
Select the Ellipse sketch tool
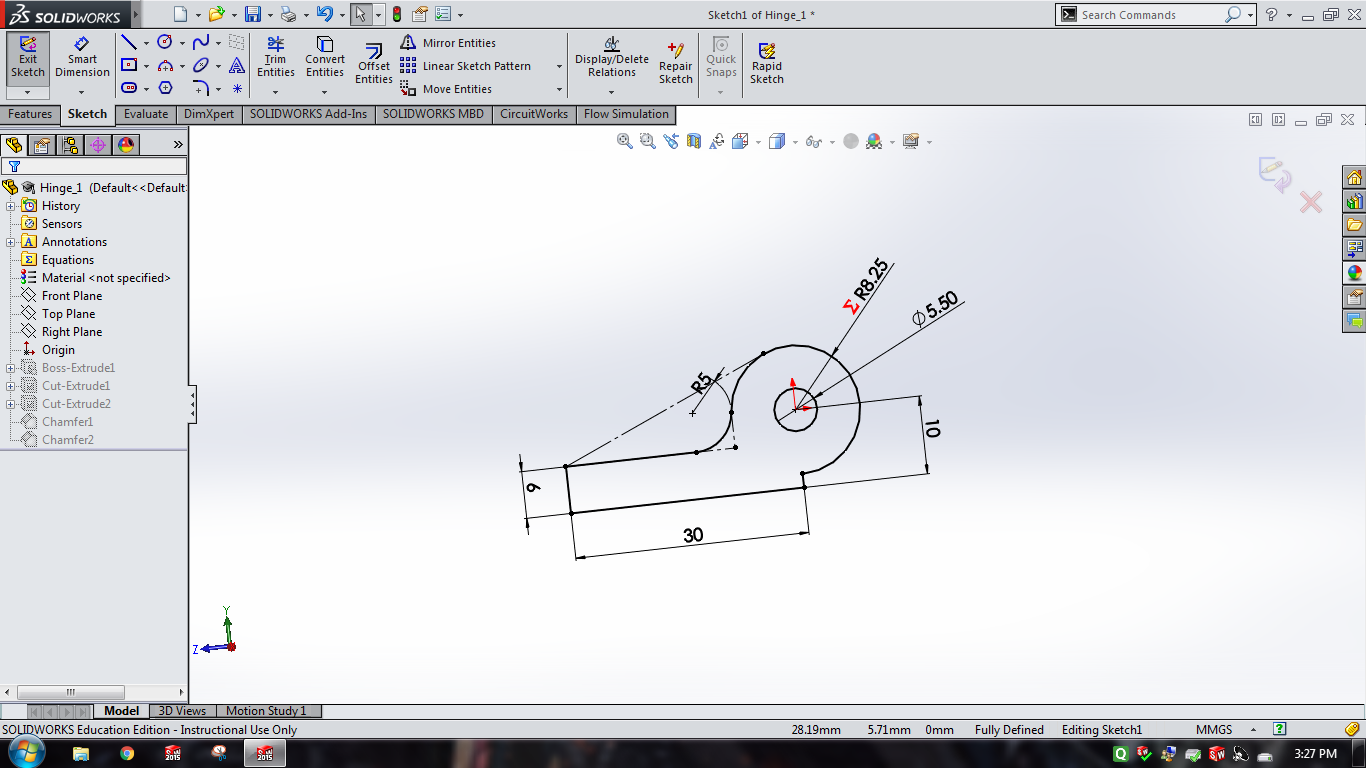(x=201, y=65)
